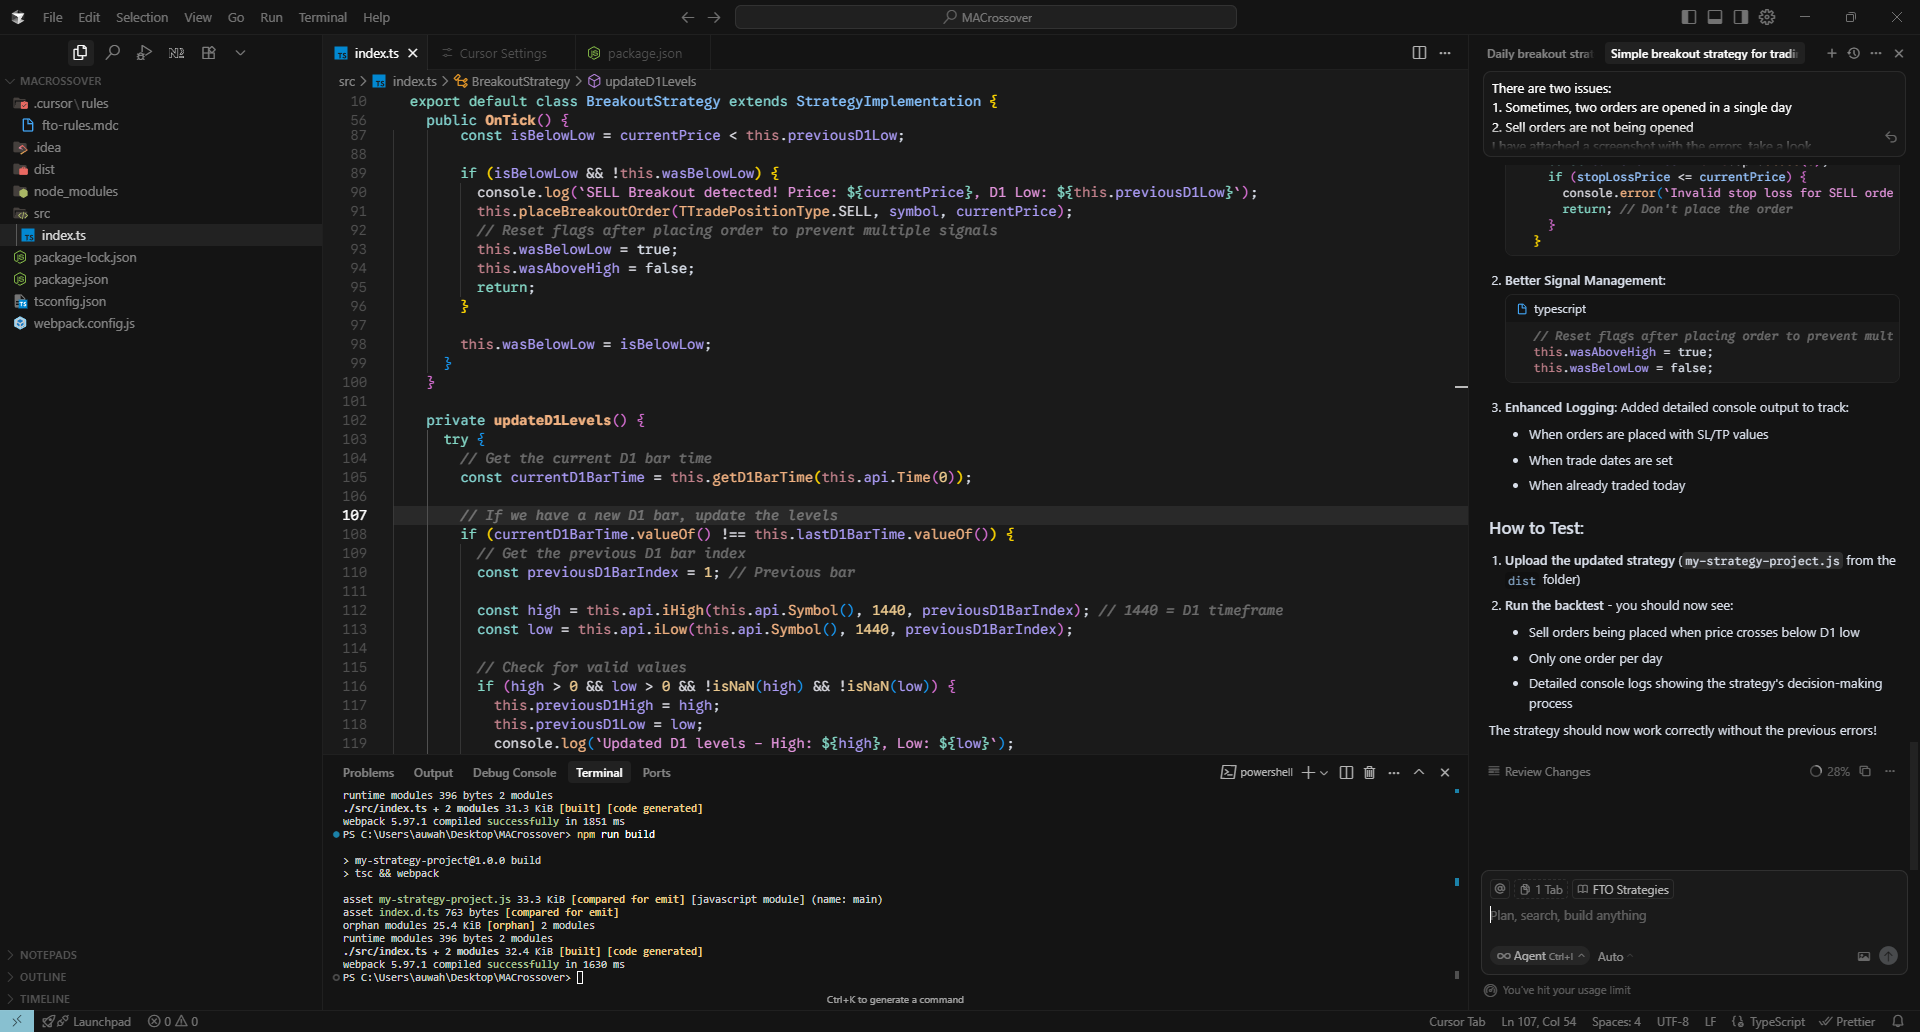Open the Terminal menu in menu bar
The width and height of the screenshot is (1920, 1032).
coord(322,18)
